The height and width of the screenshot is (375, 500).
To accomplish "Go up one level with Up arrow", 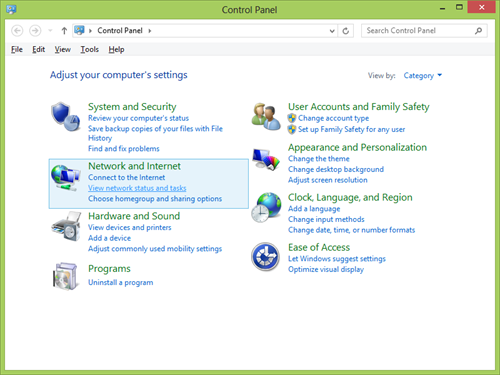I will tap(64, 31).
